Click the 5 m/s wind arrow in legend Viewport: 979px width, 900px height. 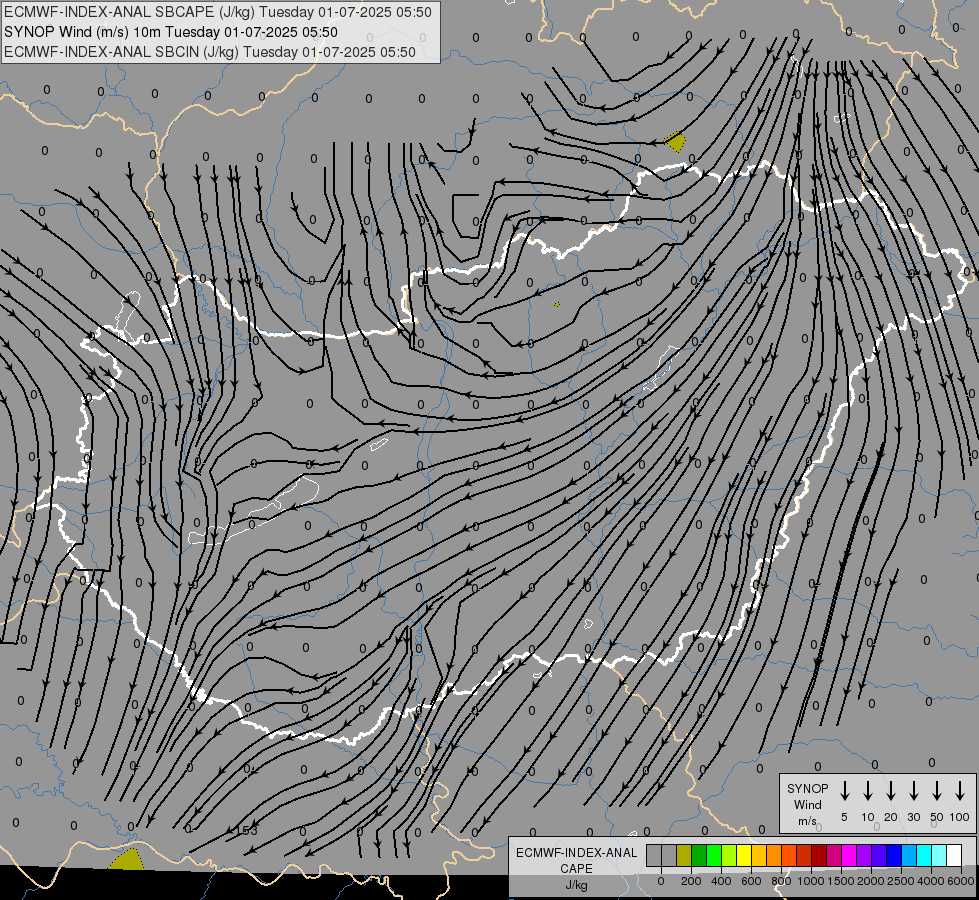845,791
